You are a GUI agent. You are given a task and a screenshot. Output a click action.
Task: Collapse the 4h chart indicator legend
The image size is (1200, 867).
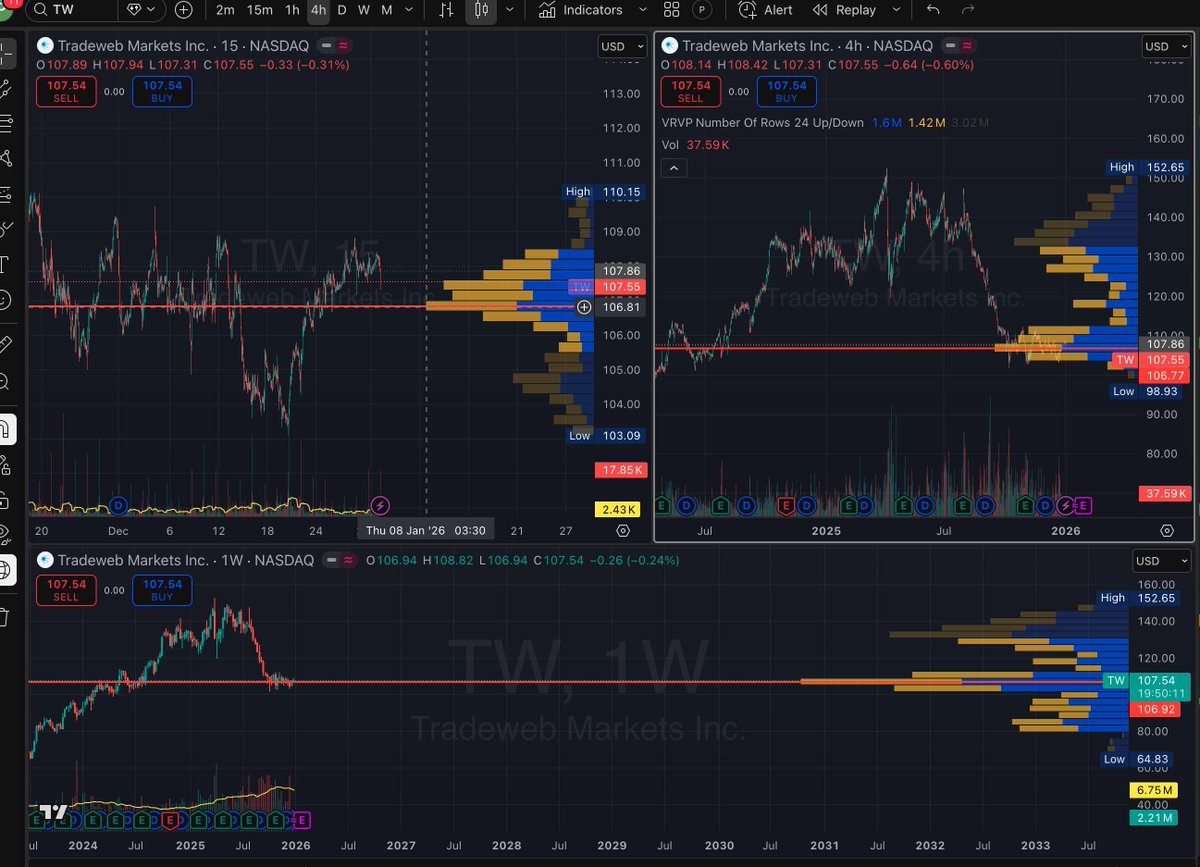click(674, 167)
